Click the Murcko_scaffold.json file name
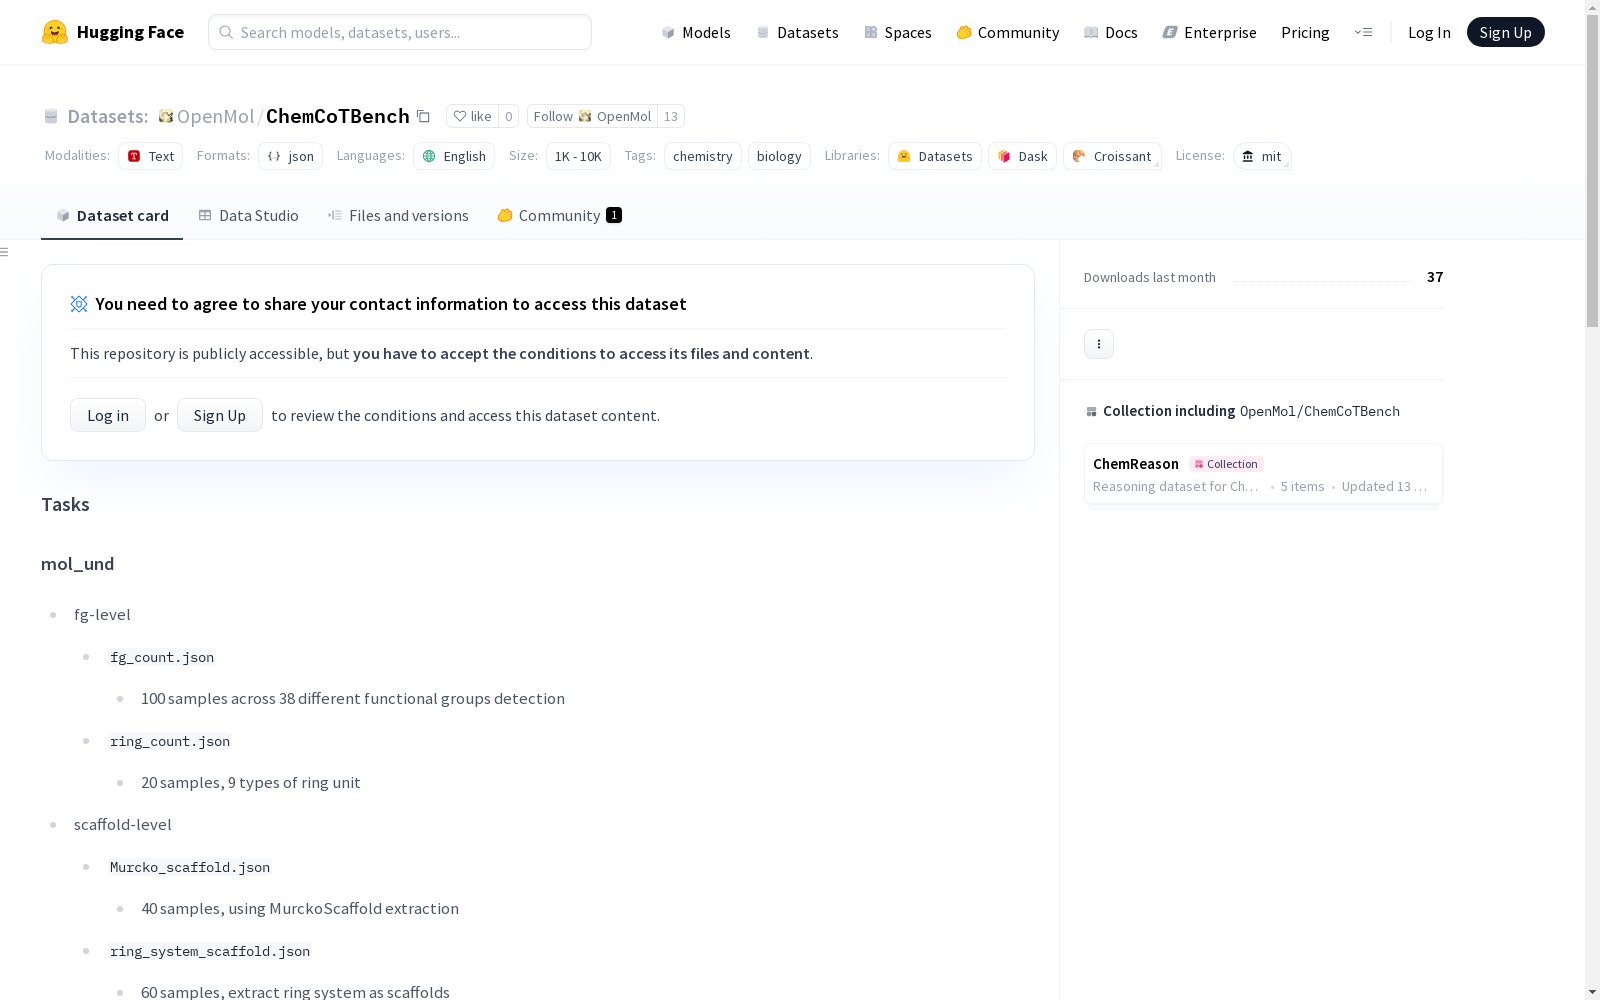 tap(190, 867)
